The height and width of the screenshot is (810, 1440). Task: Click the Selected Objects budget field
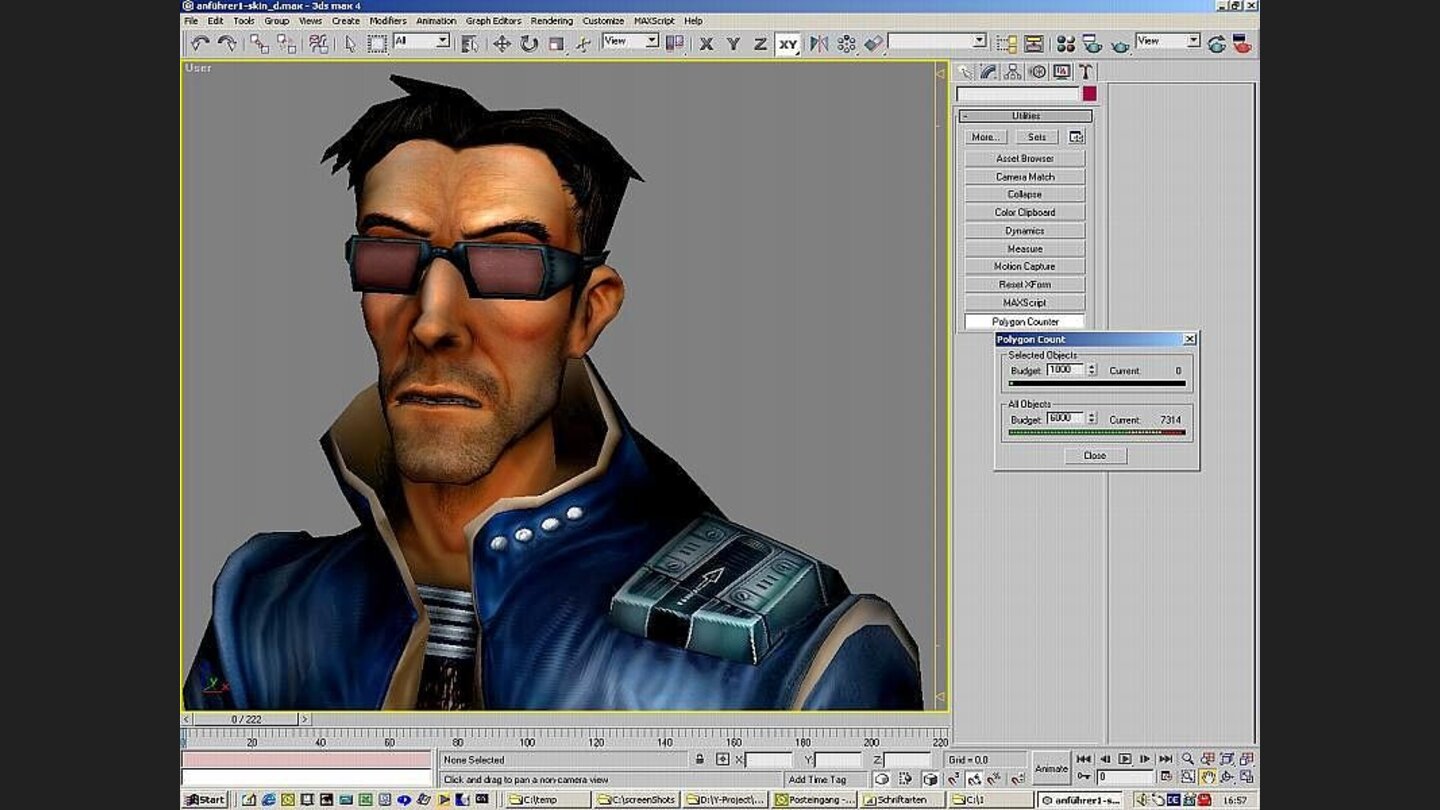(1066, 370)
